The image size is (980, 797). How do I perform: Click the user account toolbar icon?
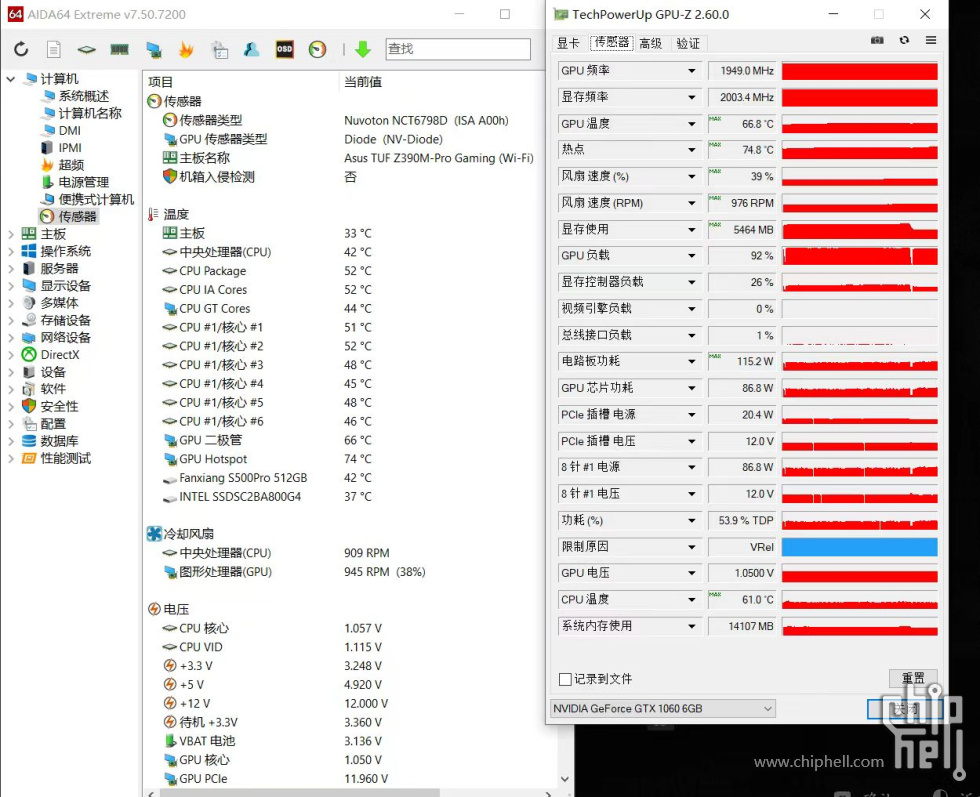point(251,49)
